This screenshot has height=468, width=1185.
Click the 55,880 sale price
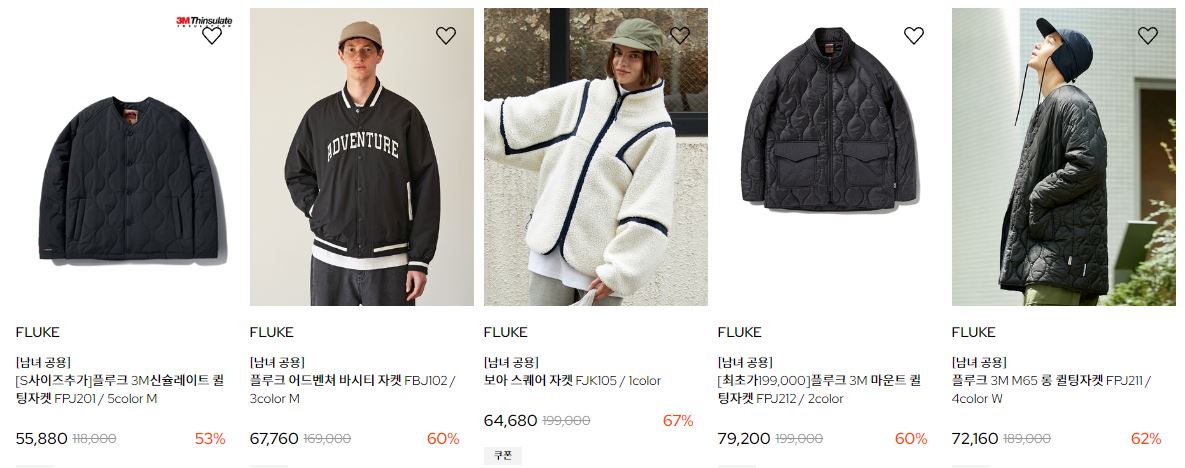tap(42, 439)
